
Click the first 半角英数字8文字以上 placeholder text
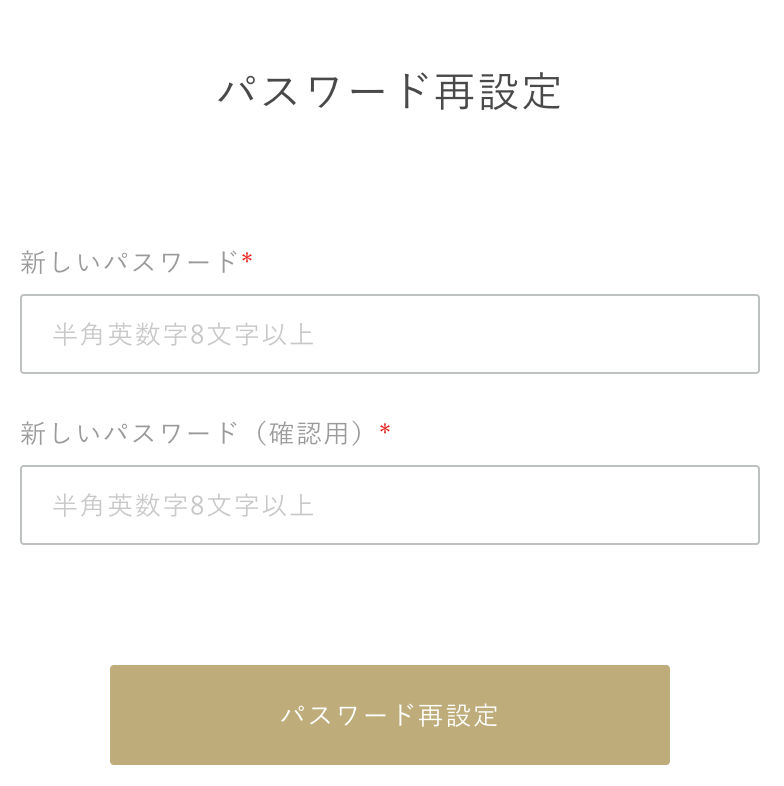184,334
